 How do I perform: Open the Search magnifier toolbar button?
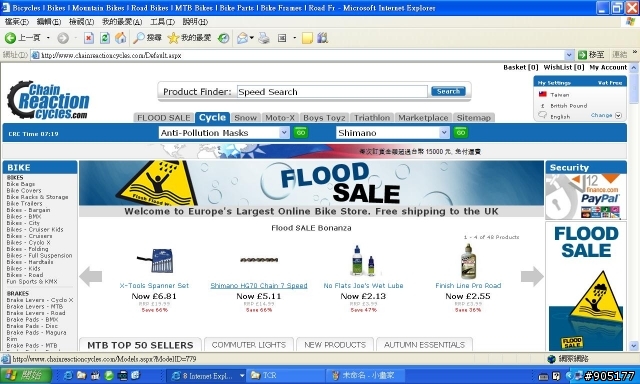[x=147, y=38]
